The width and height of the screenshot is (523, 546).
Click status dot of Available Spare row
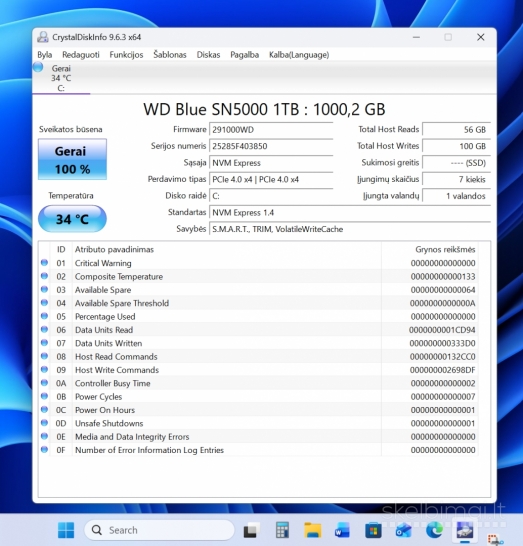coord(44,289)
